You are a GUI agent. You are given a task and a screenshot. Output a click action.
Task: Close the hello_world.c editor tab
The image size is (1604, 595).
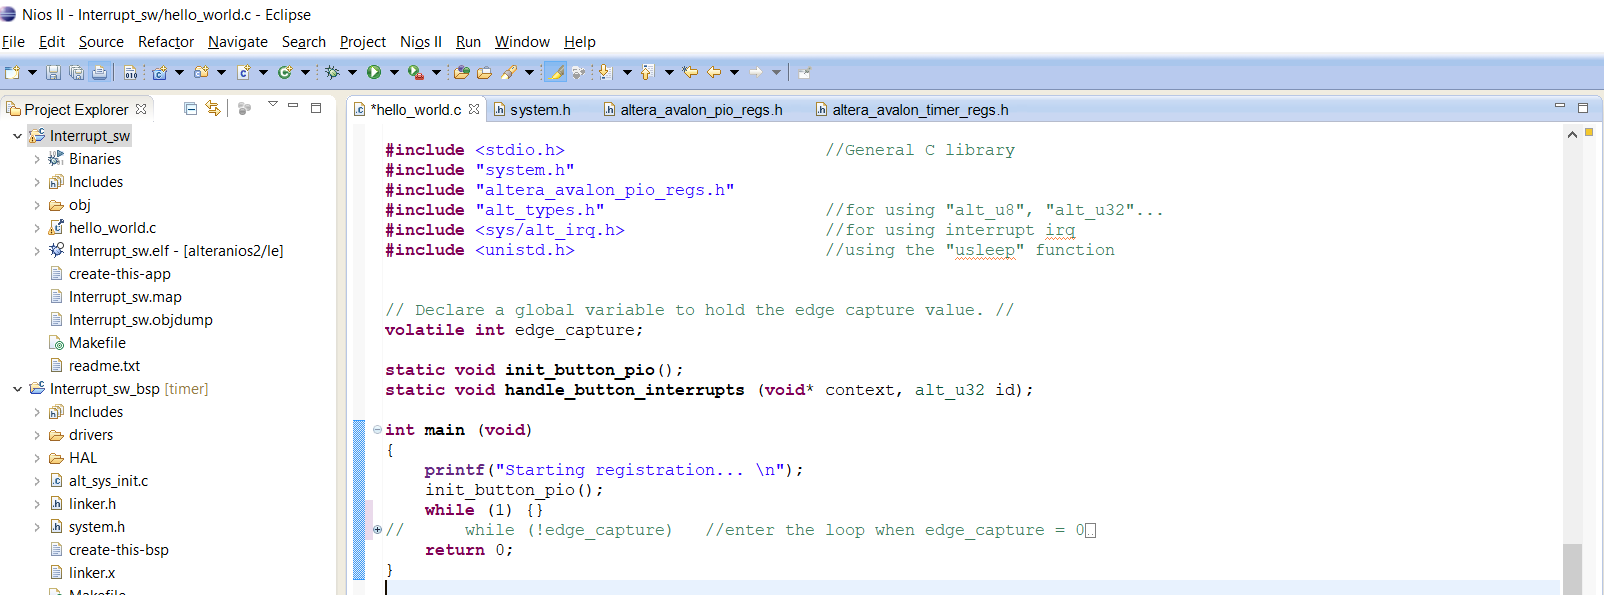click(x=474, y=110)
